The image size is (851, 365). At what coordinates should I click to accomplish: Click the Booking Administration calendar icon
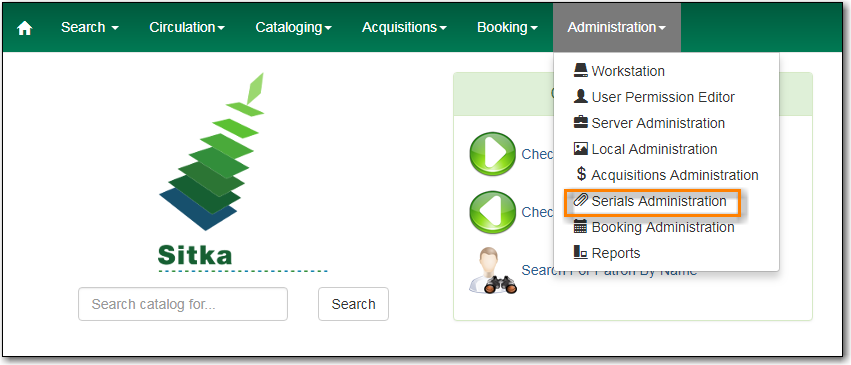point(580,227)
